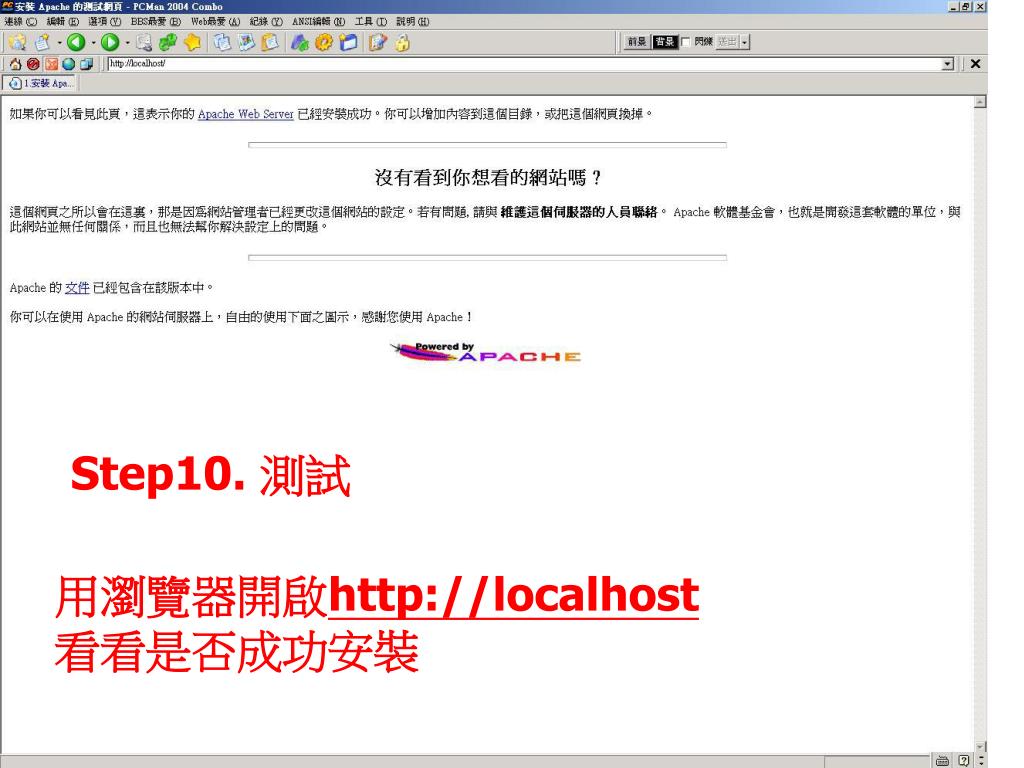Image resolution: width=1024 pixels, height=768 pixels.
Task: Go forward with the green right arrow
Action: (110, 42)
